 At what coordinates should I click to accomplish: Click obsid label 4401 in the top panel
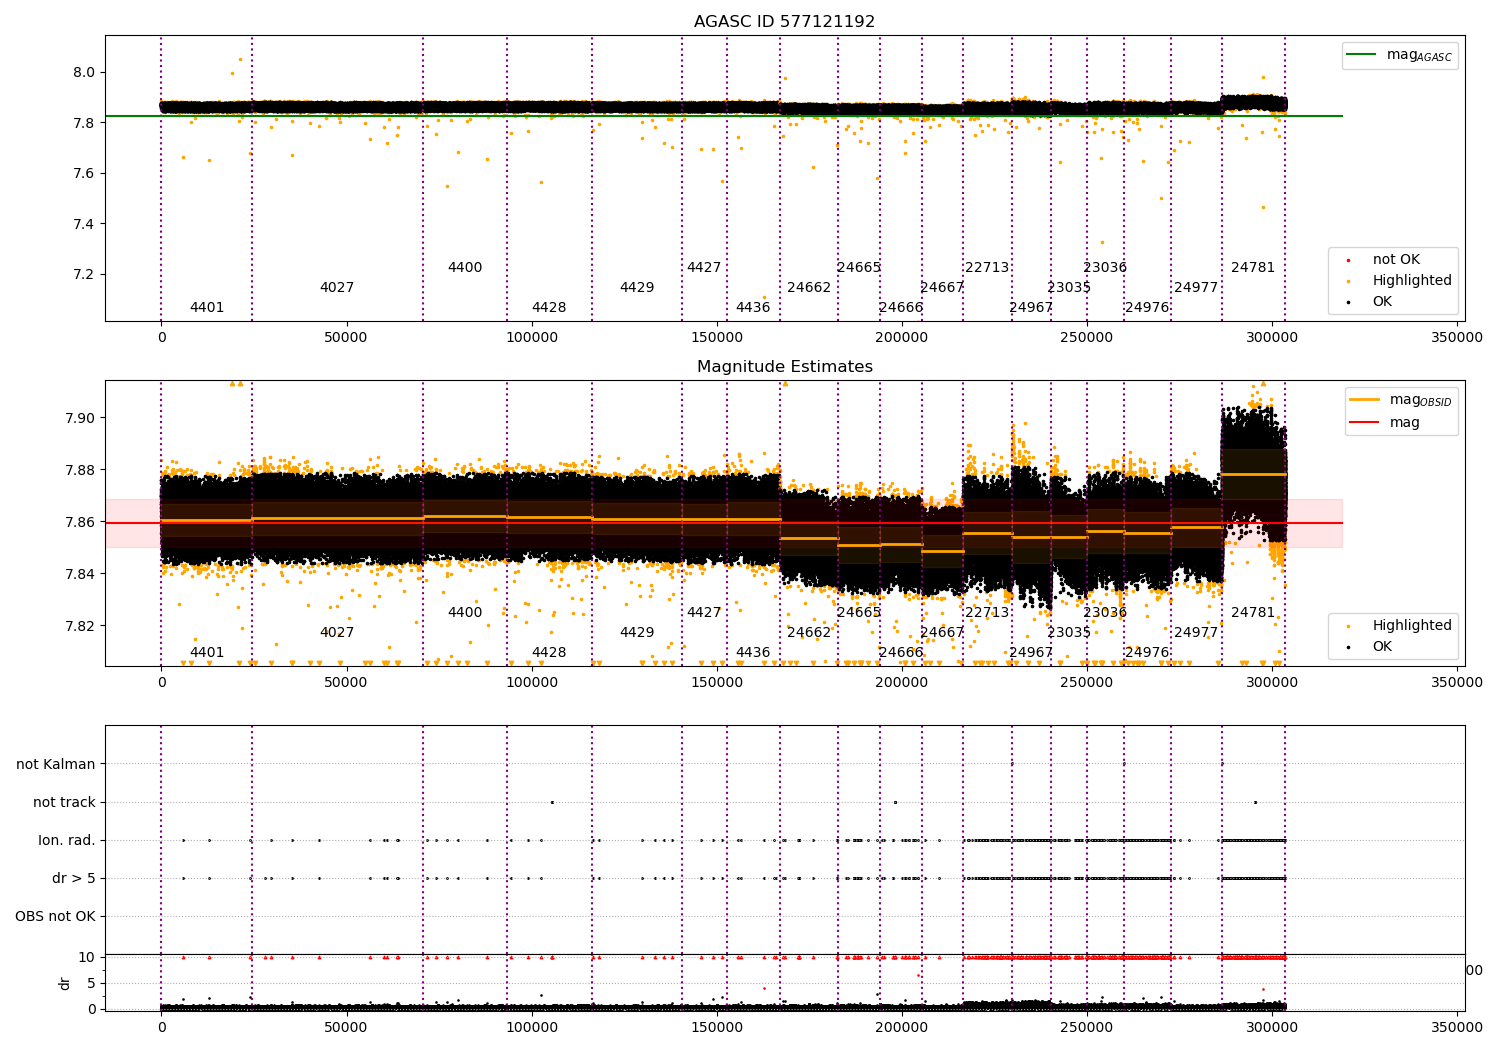[x=207, y=308]
